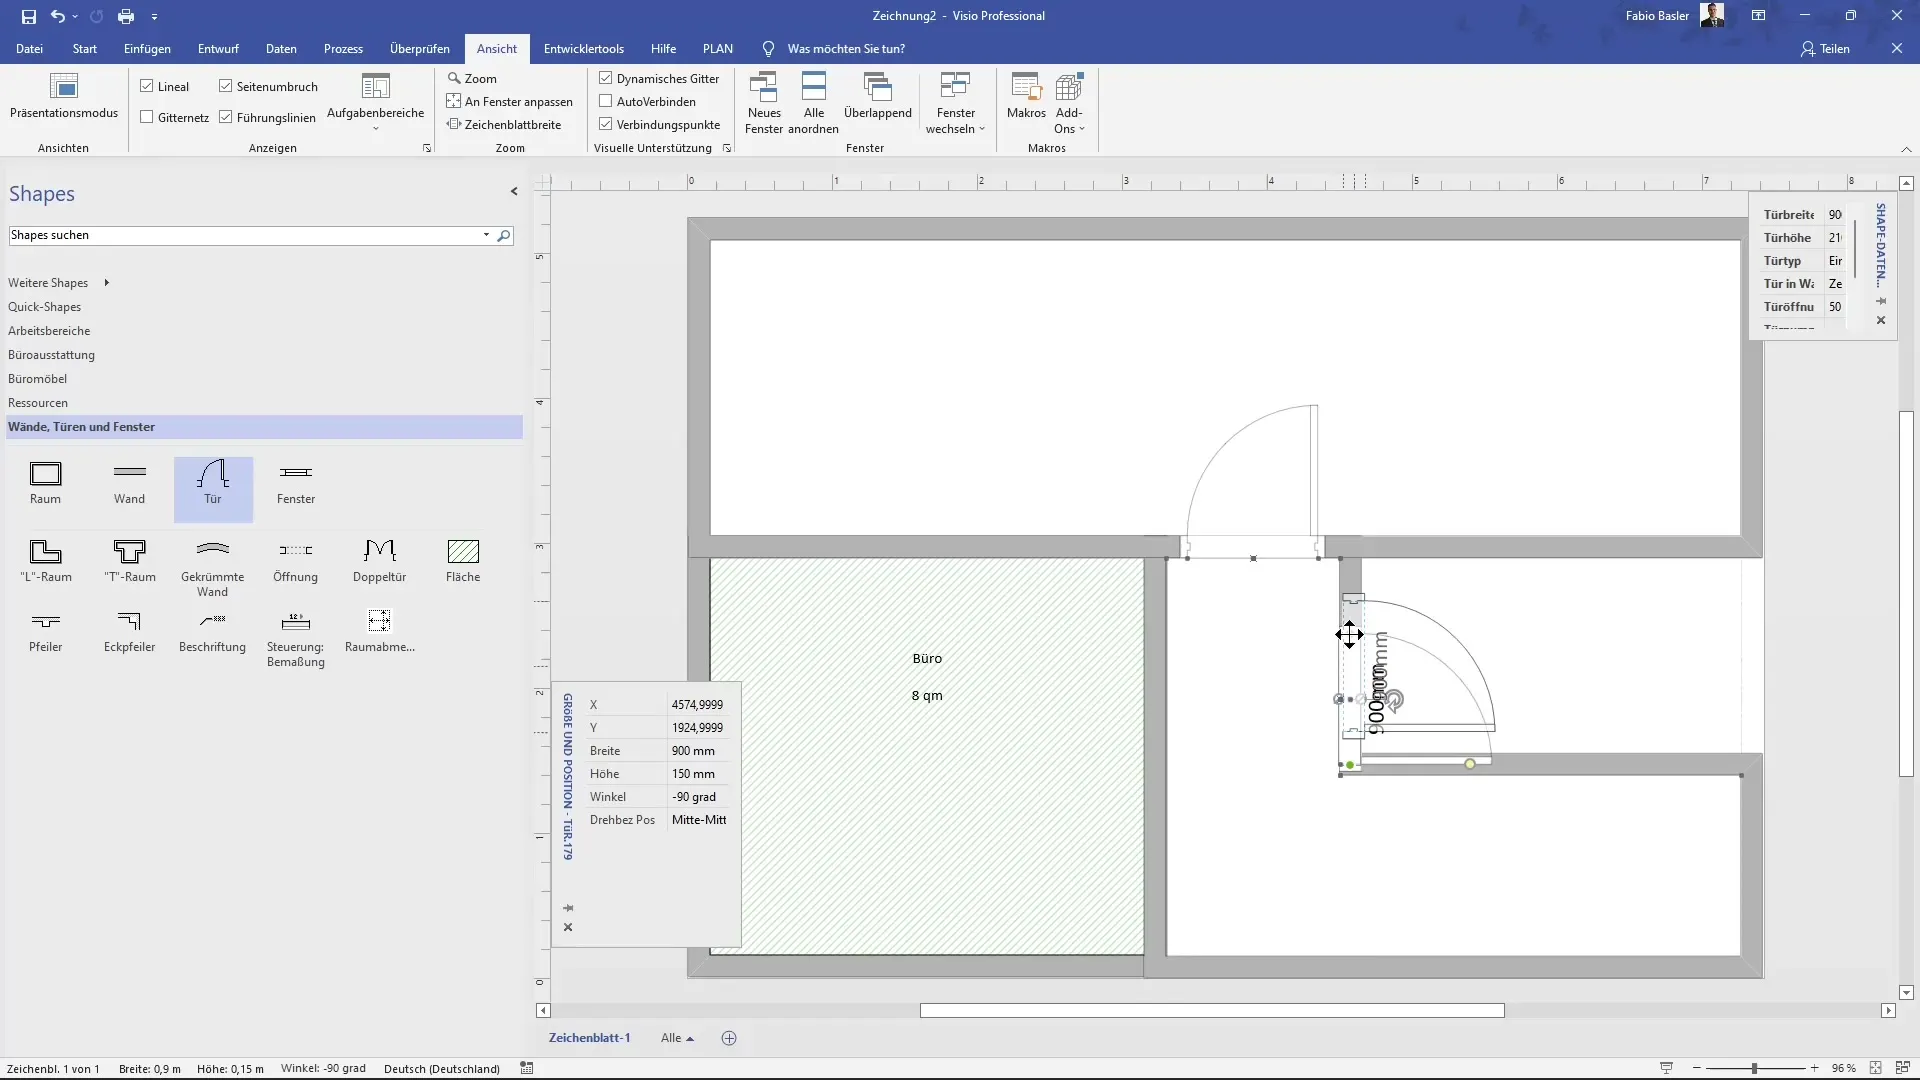Open the Makros button
This screenshot has height=1080, width=1920.
coord(1026,97)
